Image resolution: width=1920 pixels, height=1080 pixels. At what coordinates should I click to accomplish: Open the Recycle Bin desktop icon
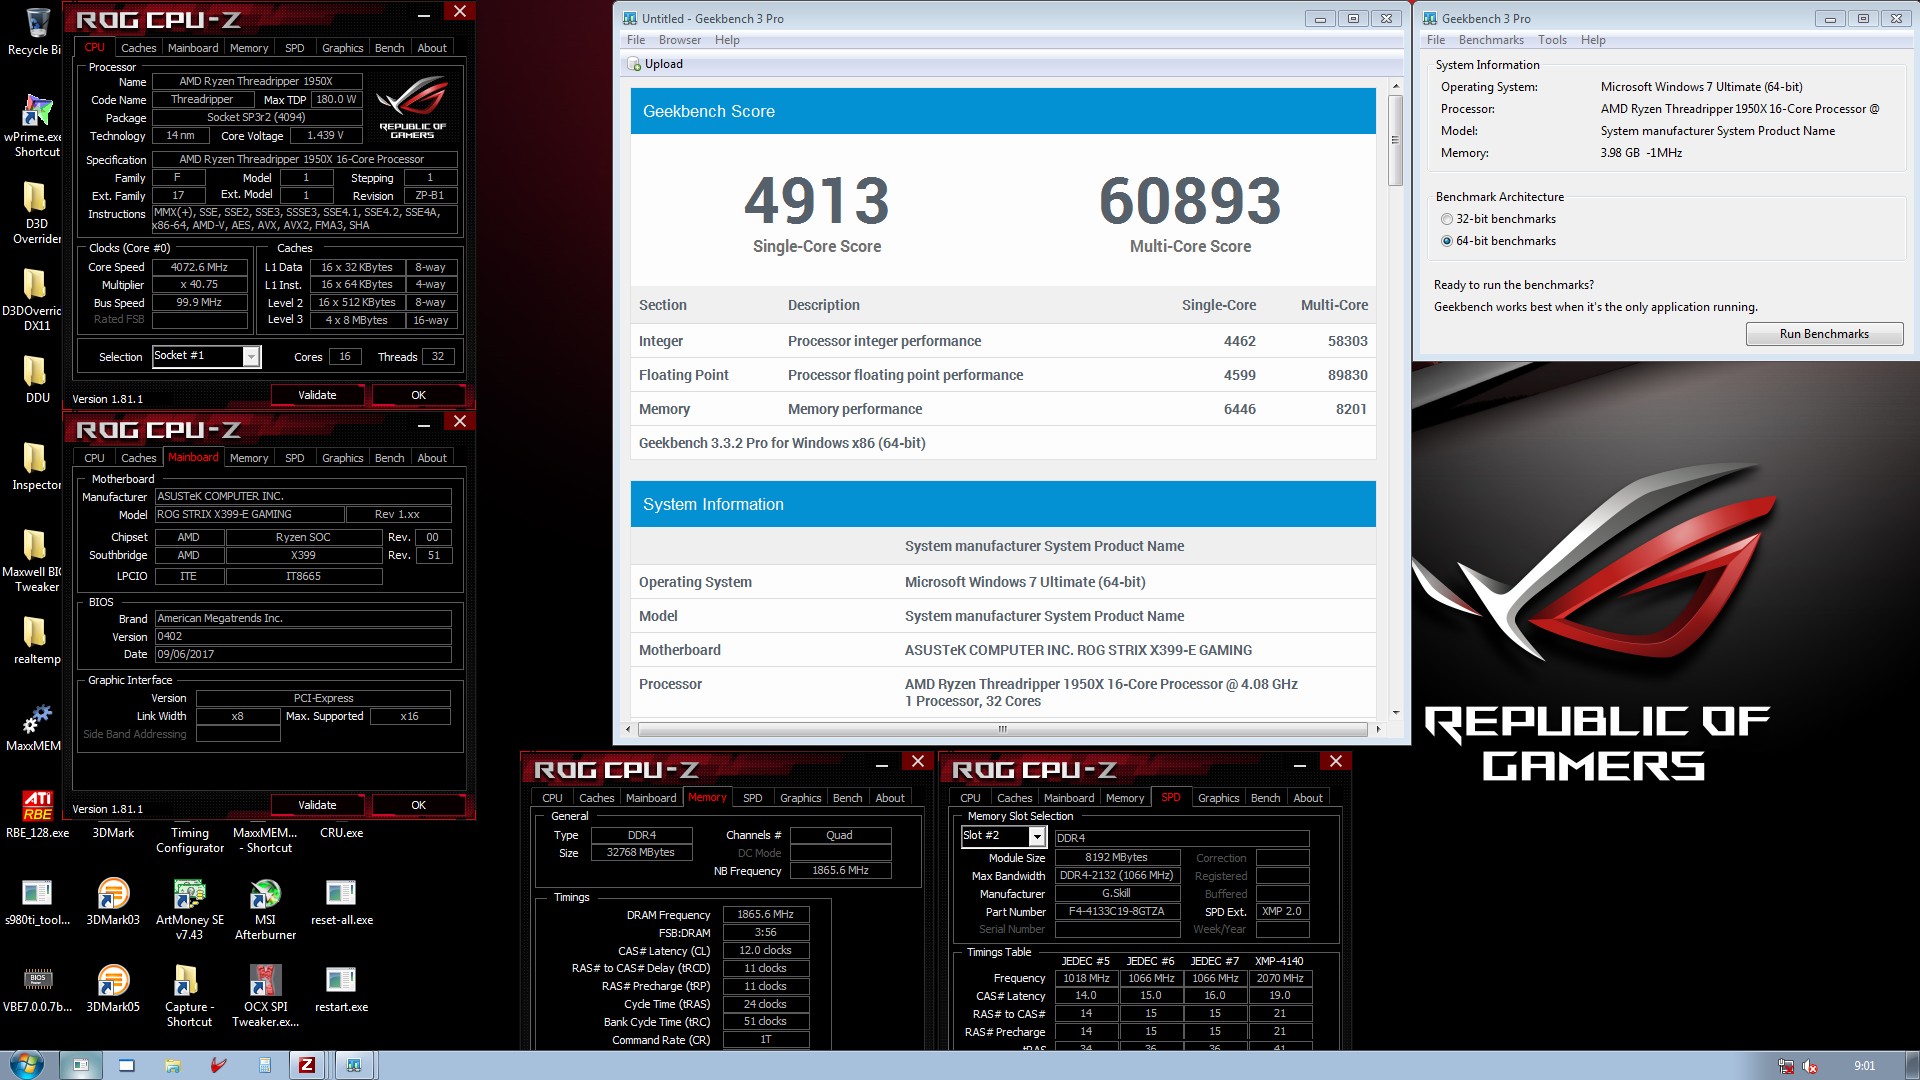[x=37, y=22]
